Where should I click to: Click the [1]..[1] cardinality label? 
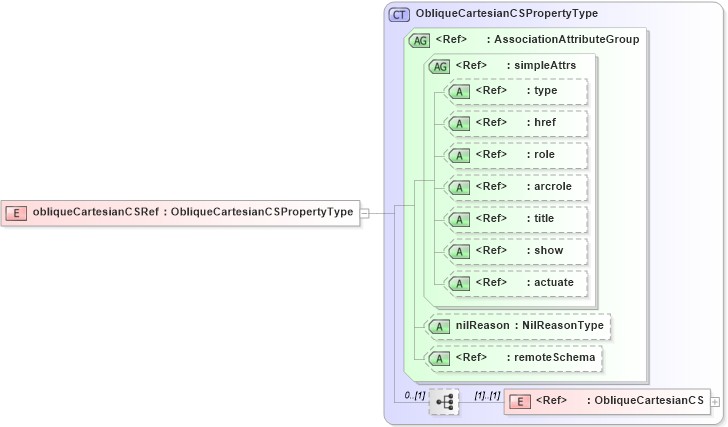point(487,395)
